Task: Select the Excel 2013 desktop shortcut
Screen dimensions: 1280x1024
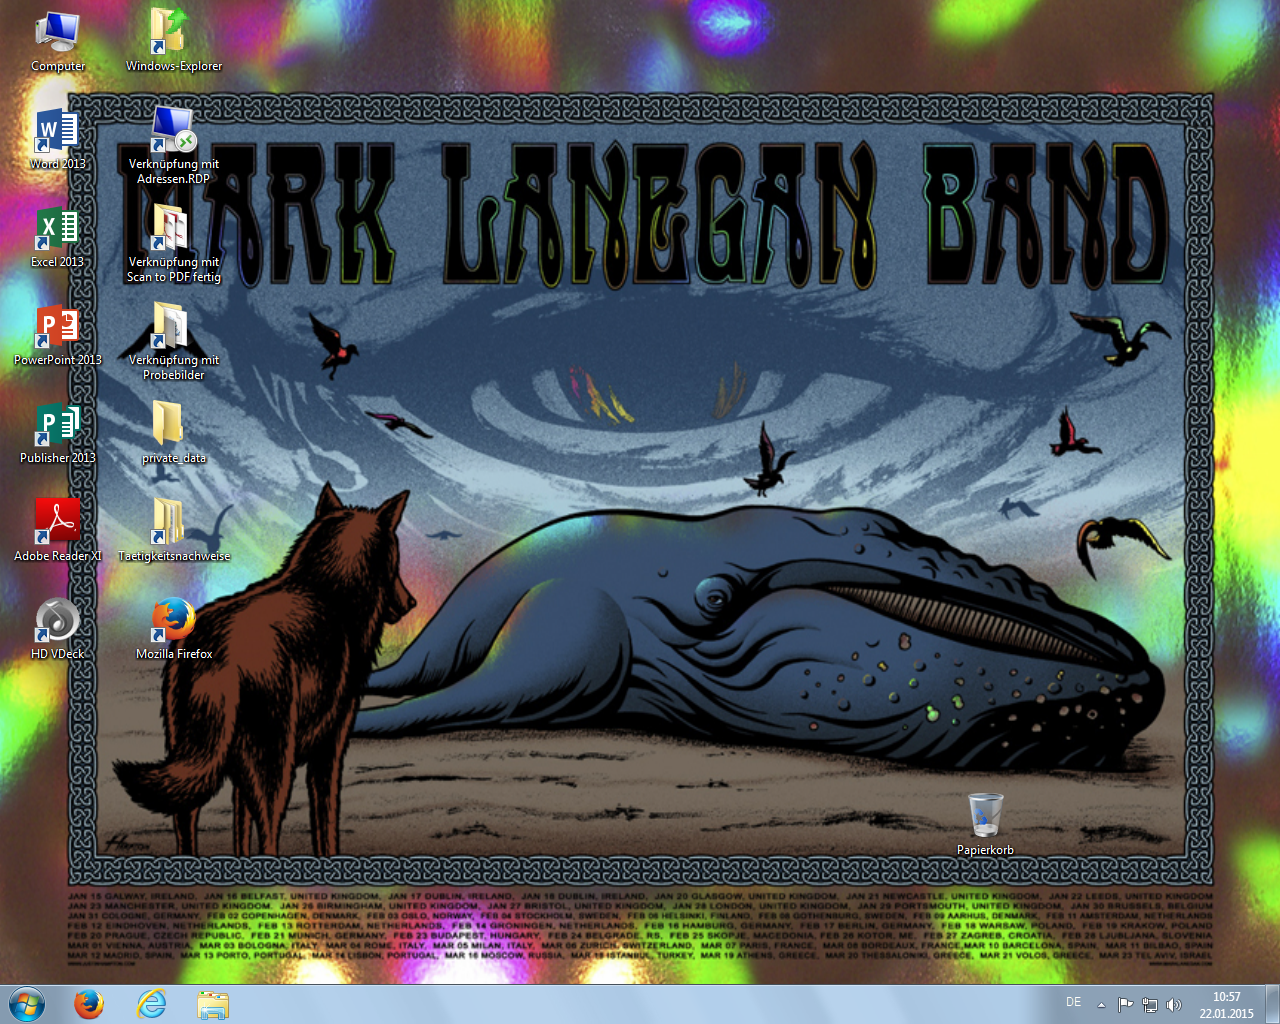Action: [57, 229]
